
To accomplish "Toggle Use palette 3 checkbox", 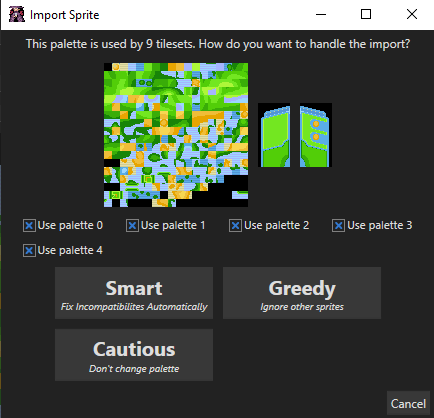I will pos(338,226).
